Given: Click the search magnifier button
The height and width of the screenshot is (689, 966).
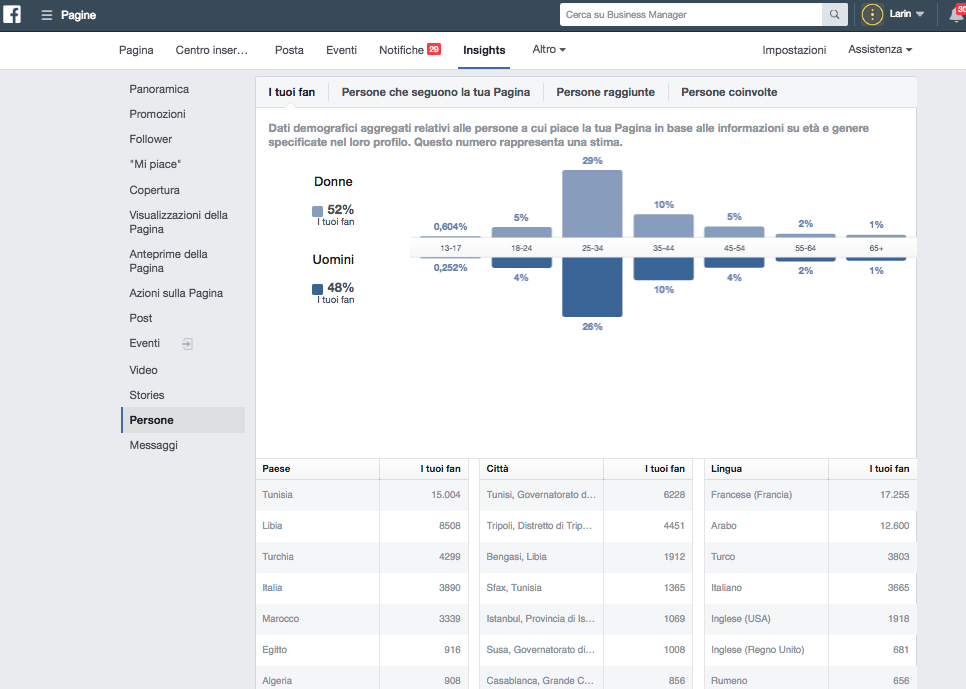Looking at the screenshot, I should tap(834, 15).
